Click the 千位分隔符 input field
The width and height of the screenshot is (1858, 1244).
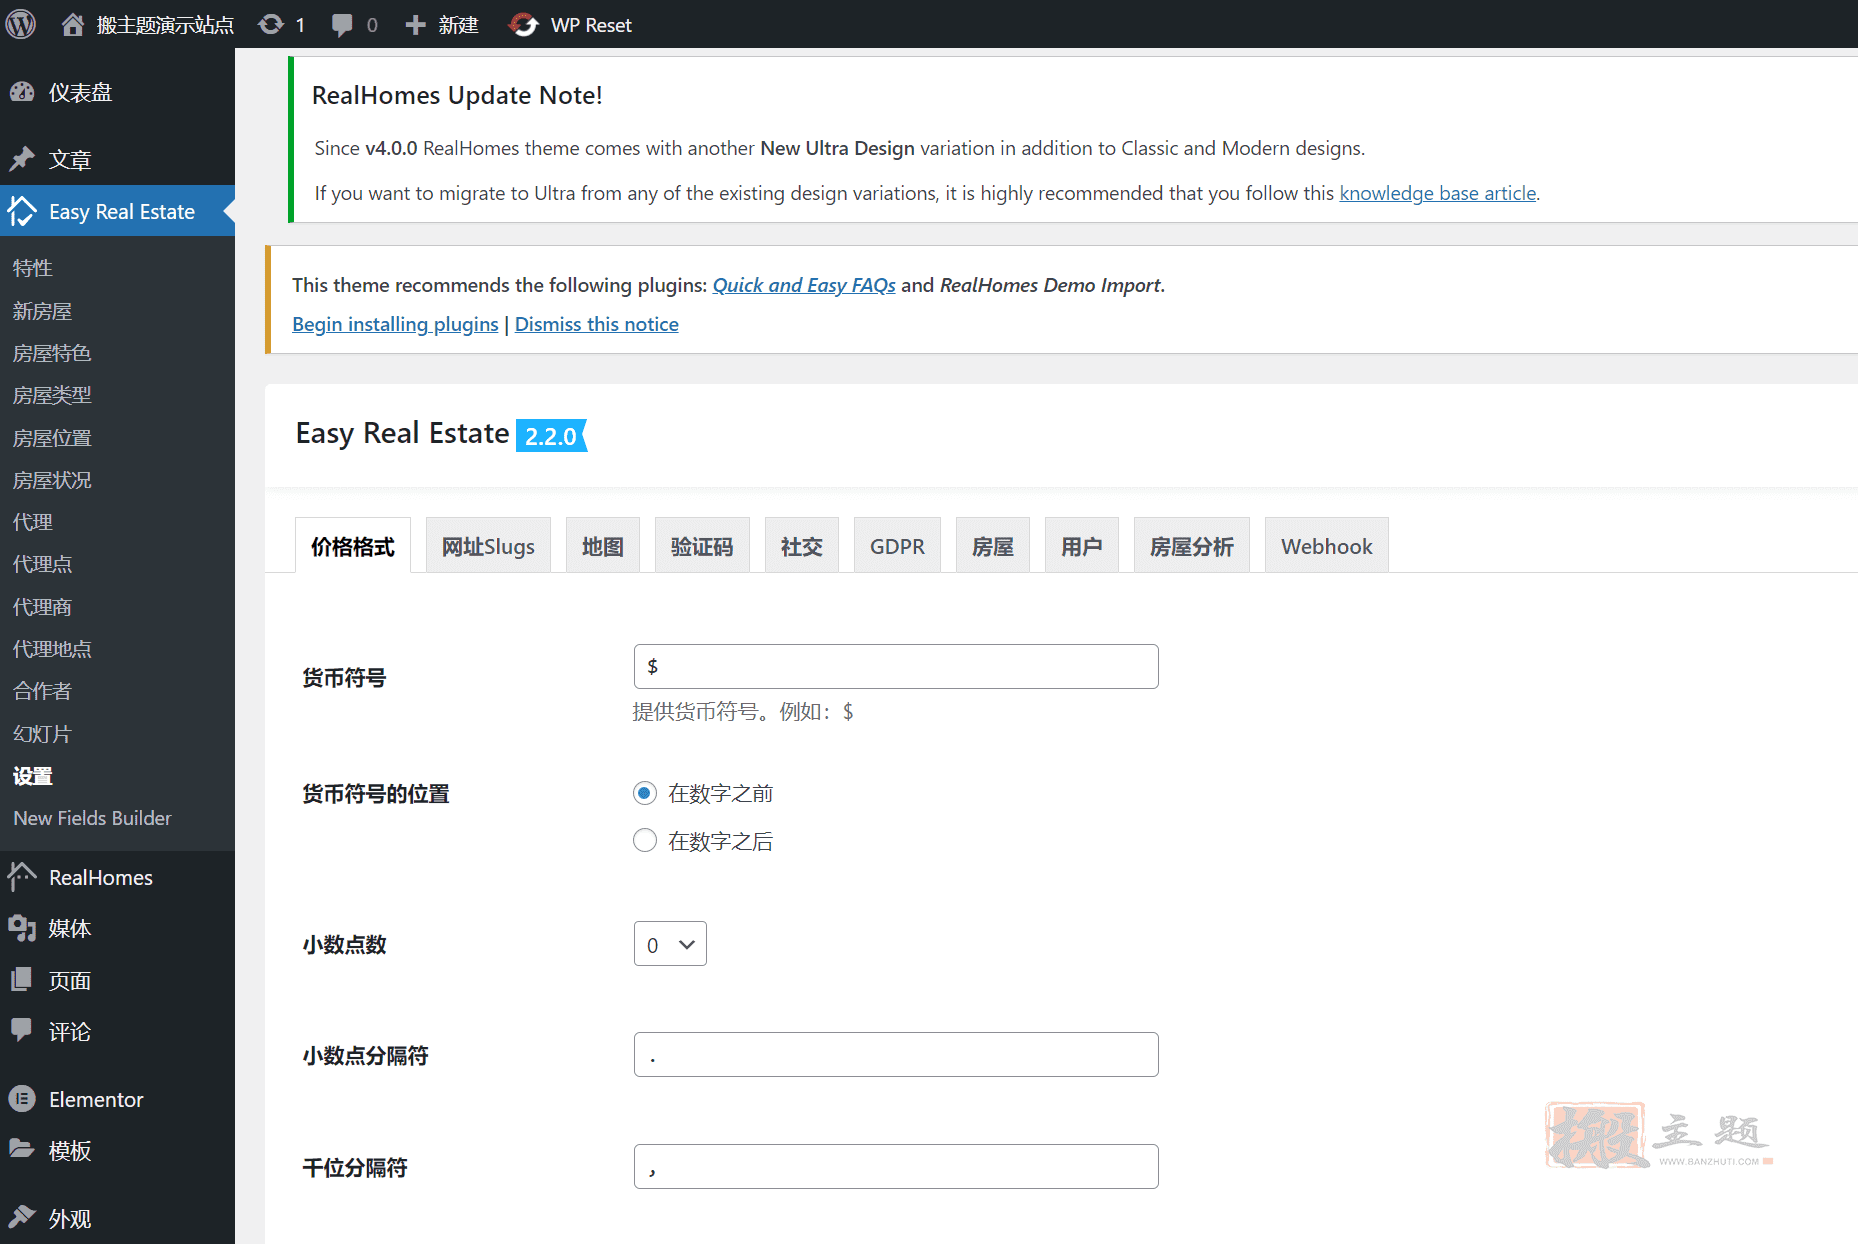click(896, 1166)
